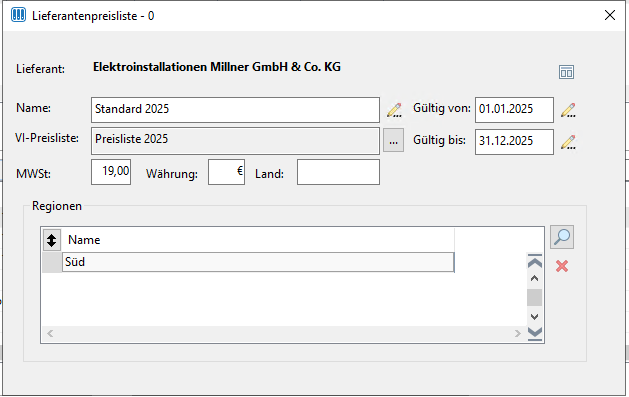The image size is (629, 397).
Task: Click the empty Land input field
Action: (x=338, y=172)
